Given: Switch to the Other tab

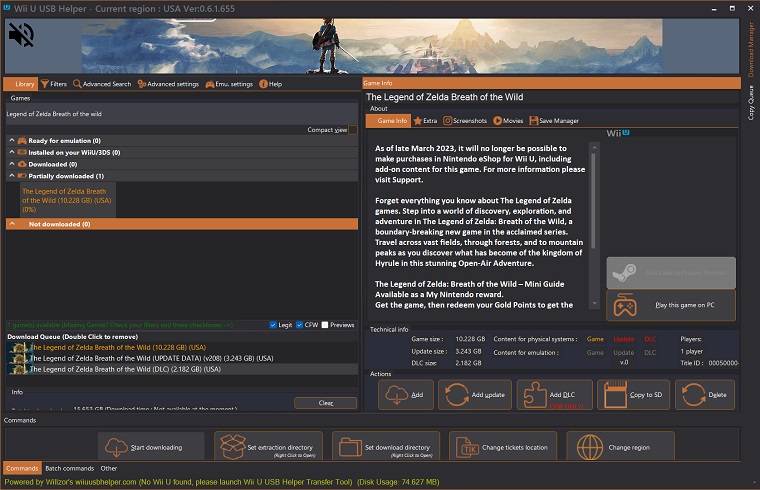Looking at the screenshot, I should (x=109, y=468).
